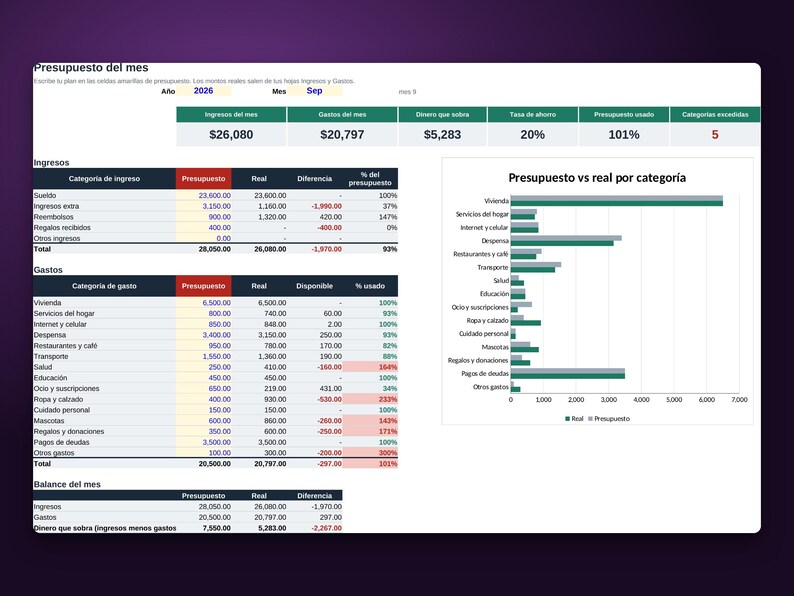Click the Regalos recibidos budget cell 400.00
The height and width of the screenshot is (596, 794).
(x=204, y=227)
